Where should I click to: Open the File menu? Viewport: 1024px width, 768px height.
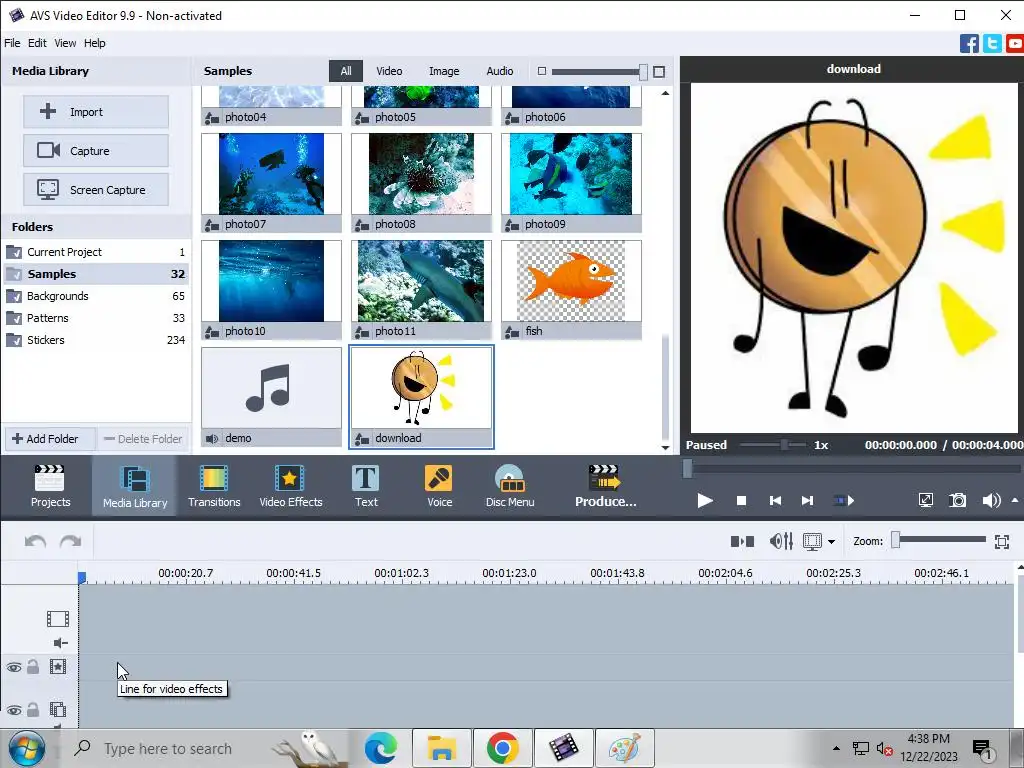pyautogui.click(x=12, y=43)
